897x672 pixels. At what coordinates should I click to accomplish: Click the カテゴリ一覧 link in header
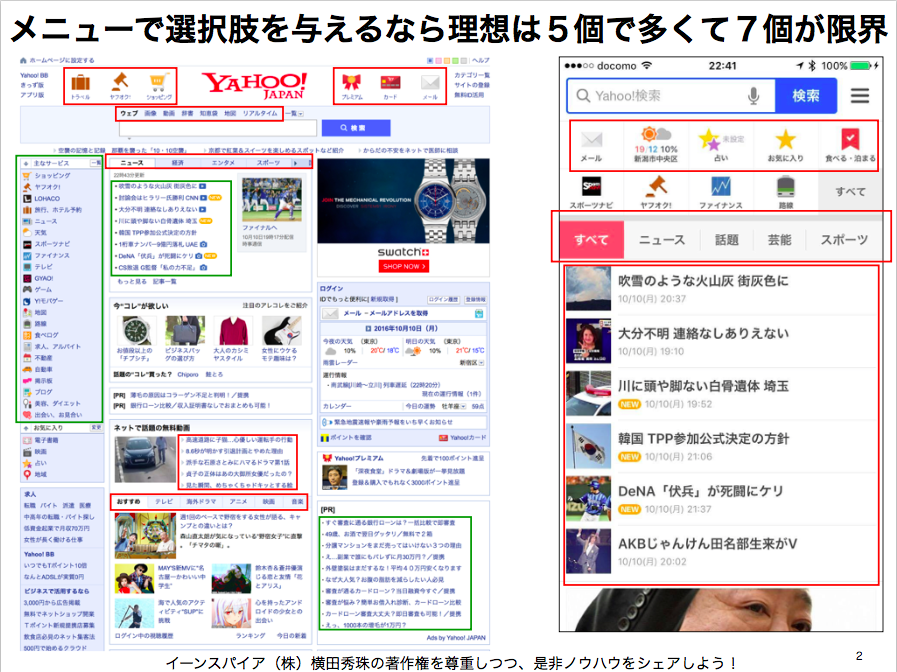(472, 75)
